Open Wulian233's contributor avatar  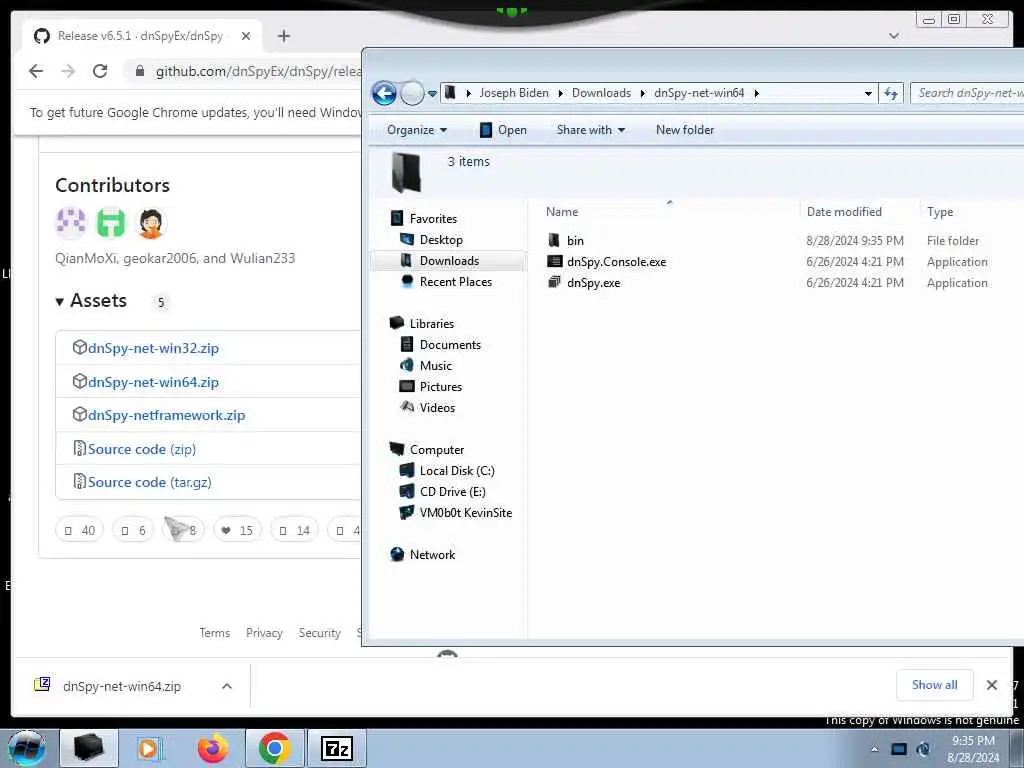[151, 222]
